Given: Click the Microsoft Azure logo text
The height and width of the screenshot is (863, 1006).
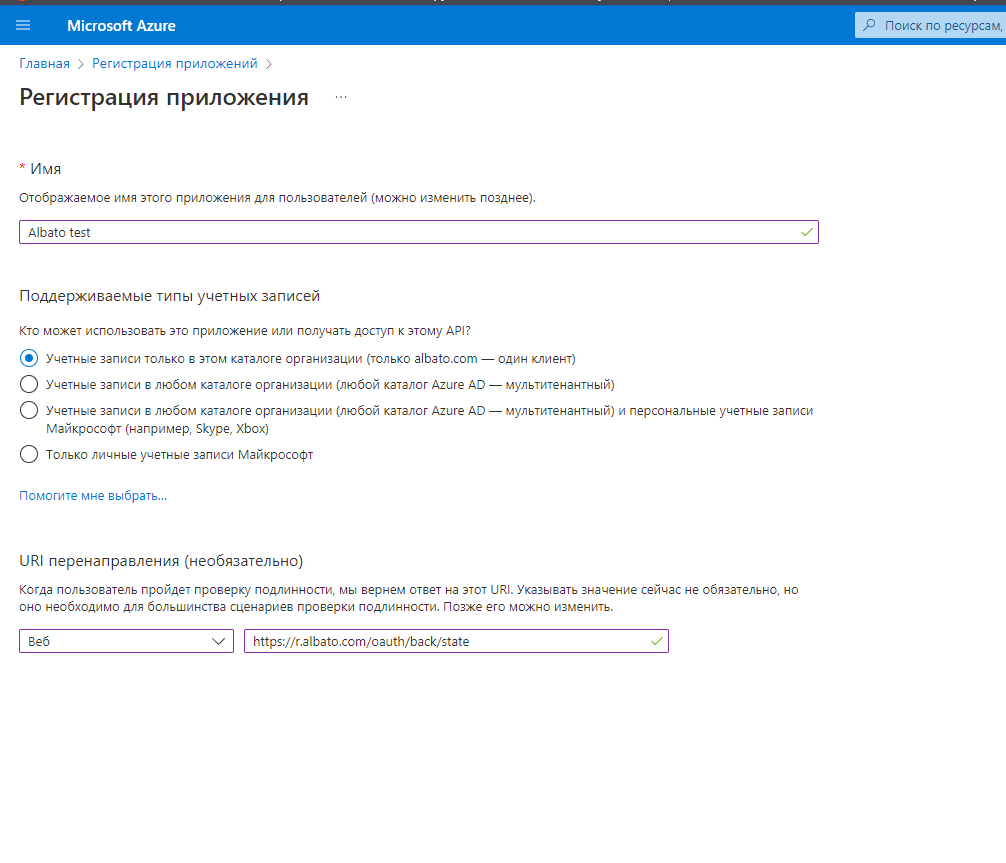Looking at the screenshot, I should coord(121,26).
